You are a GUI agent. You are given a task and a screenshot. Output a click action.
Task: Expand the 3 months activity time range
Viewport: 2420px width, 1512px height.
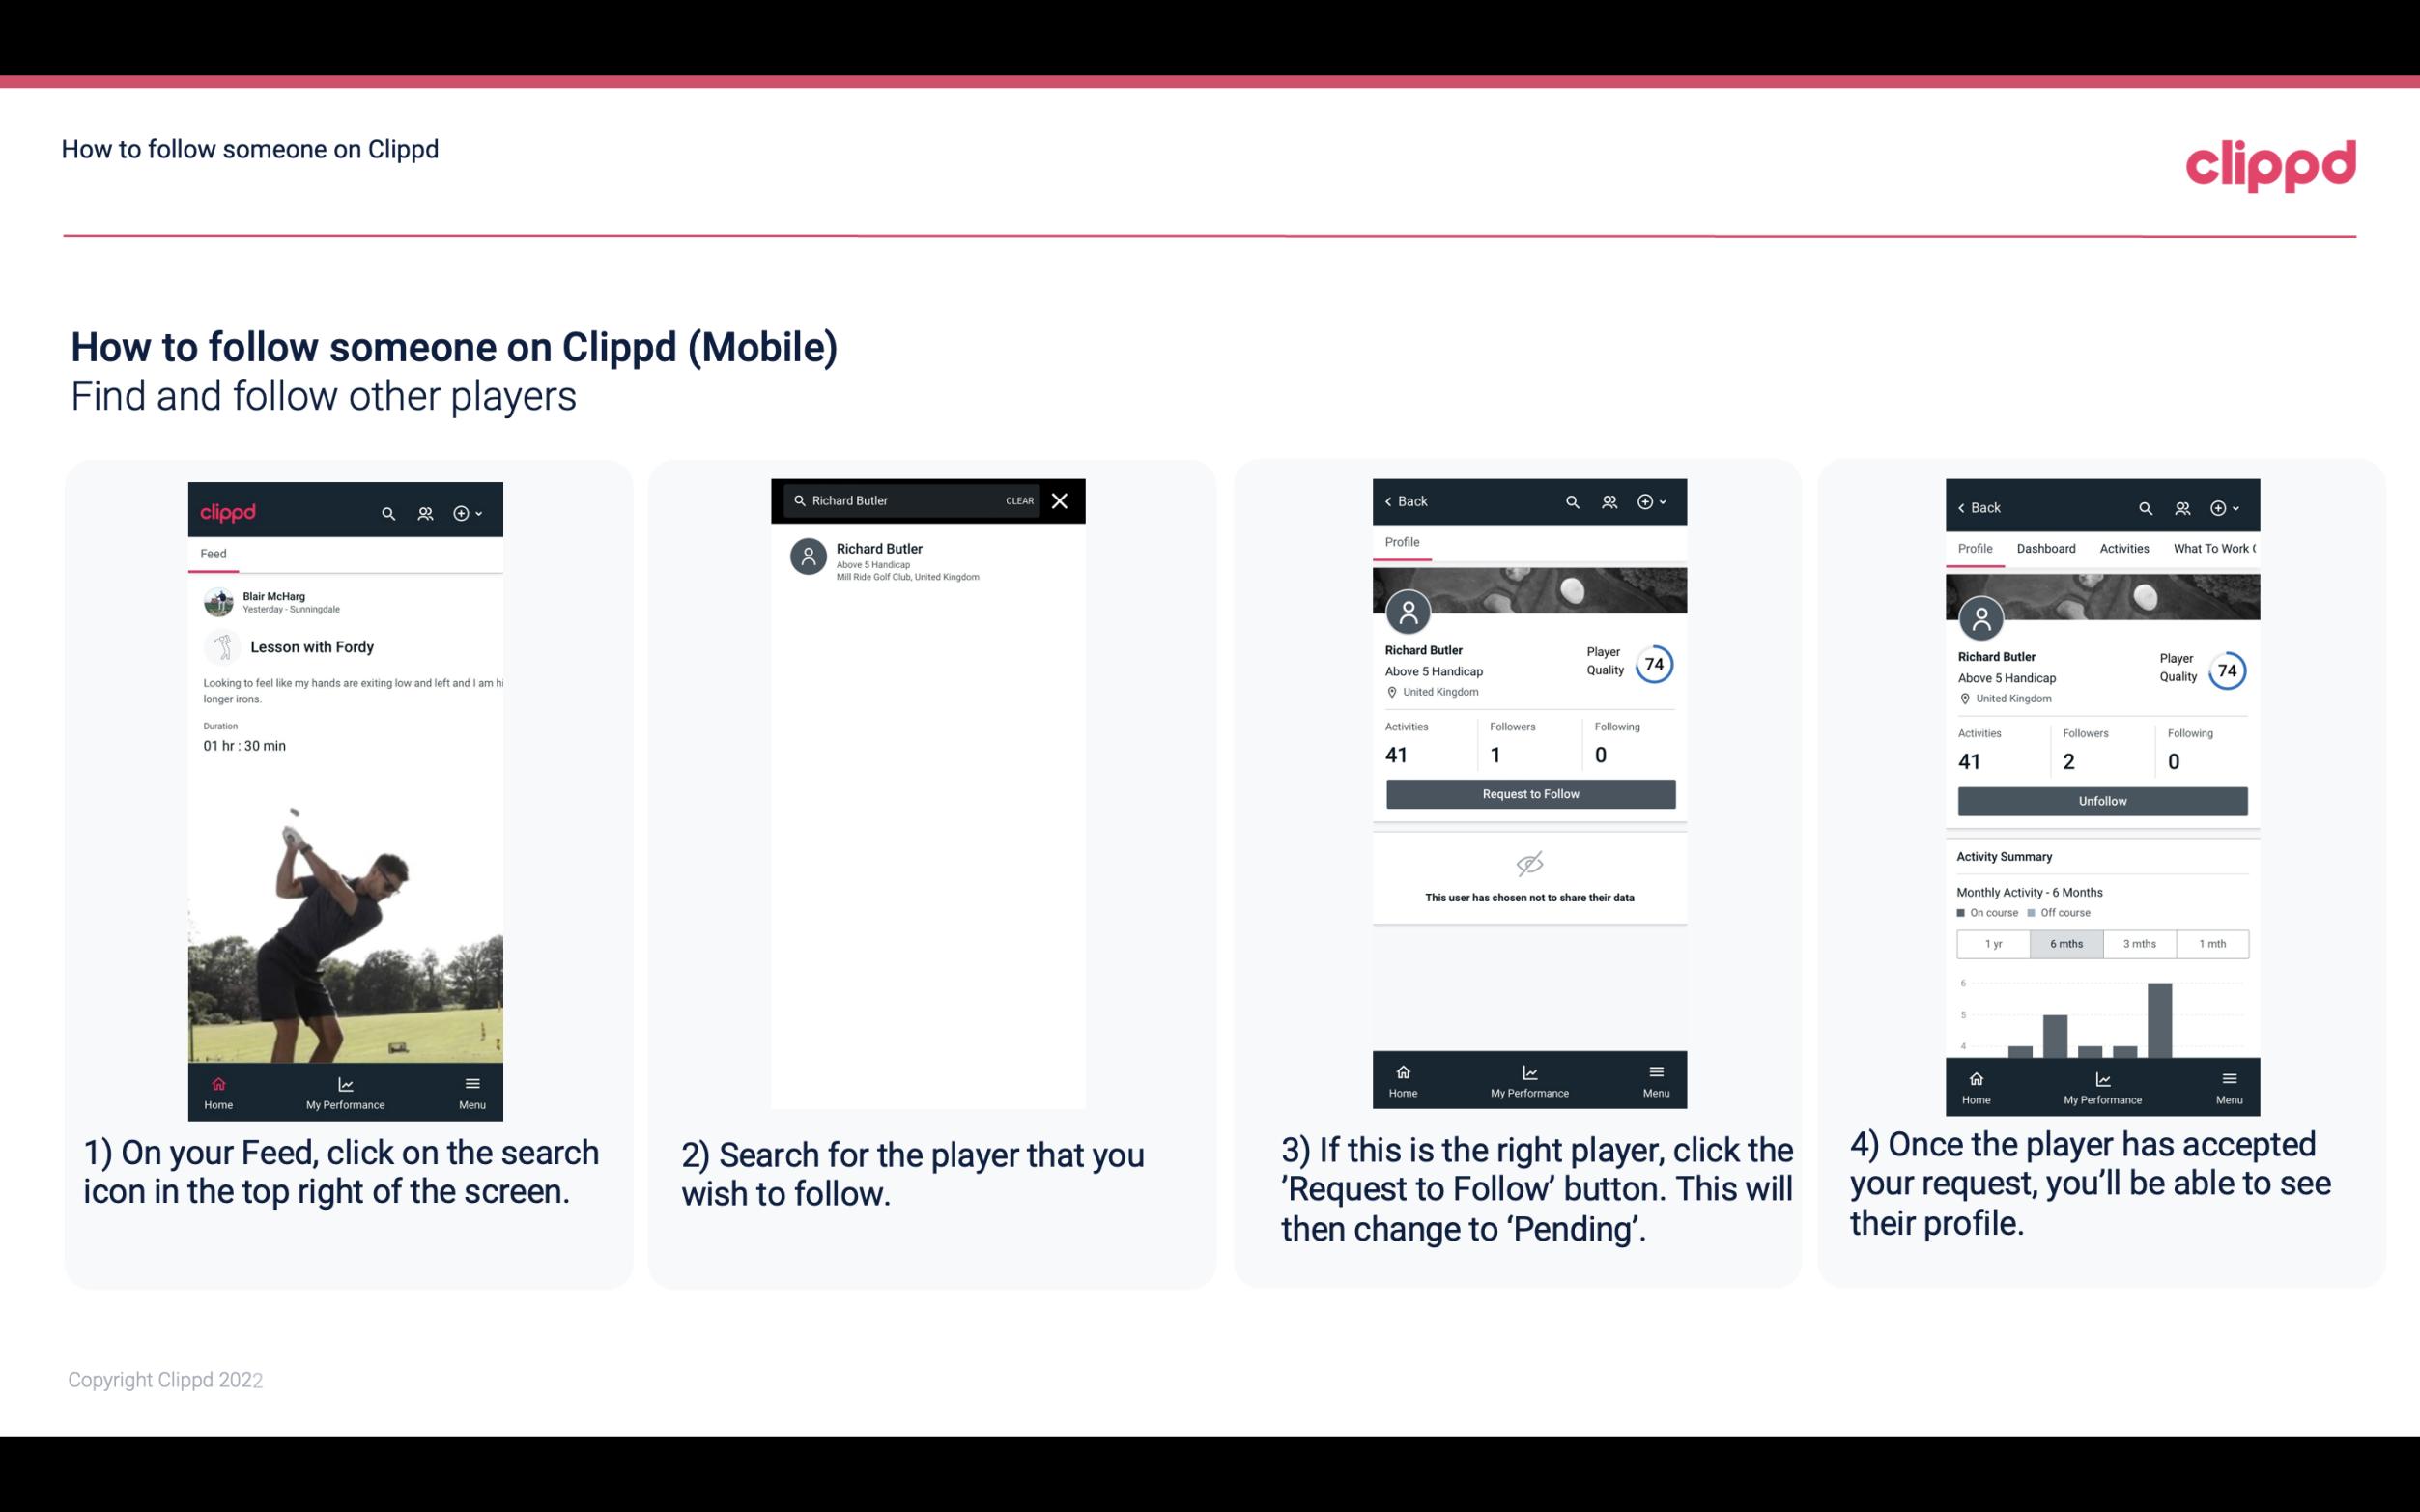coord(2138,942)
